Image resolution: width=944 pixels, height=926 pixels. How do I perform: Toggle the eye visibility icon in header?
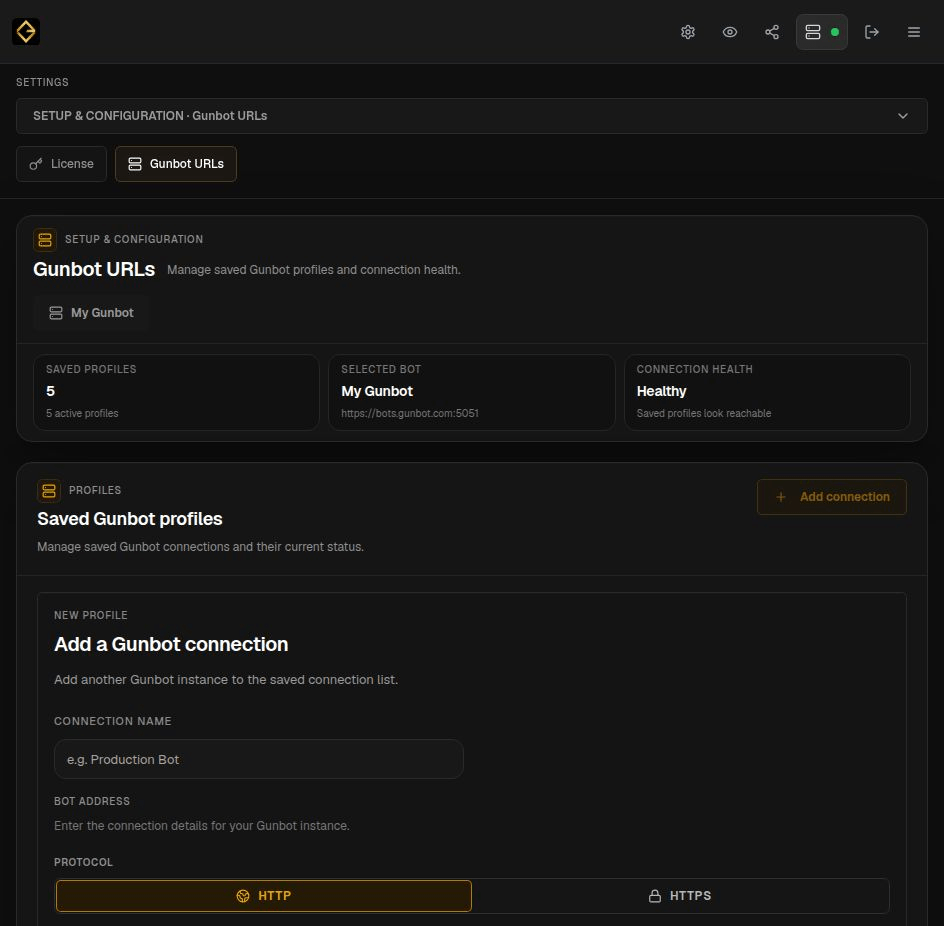(x=730, y=32)
